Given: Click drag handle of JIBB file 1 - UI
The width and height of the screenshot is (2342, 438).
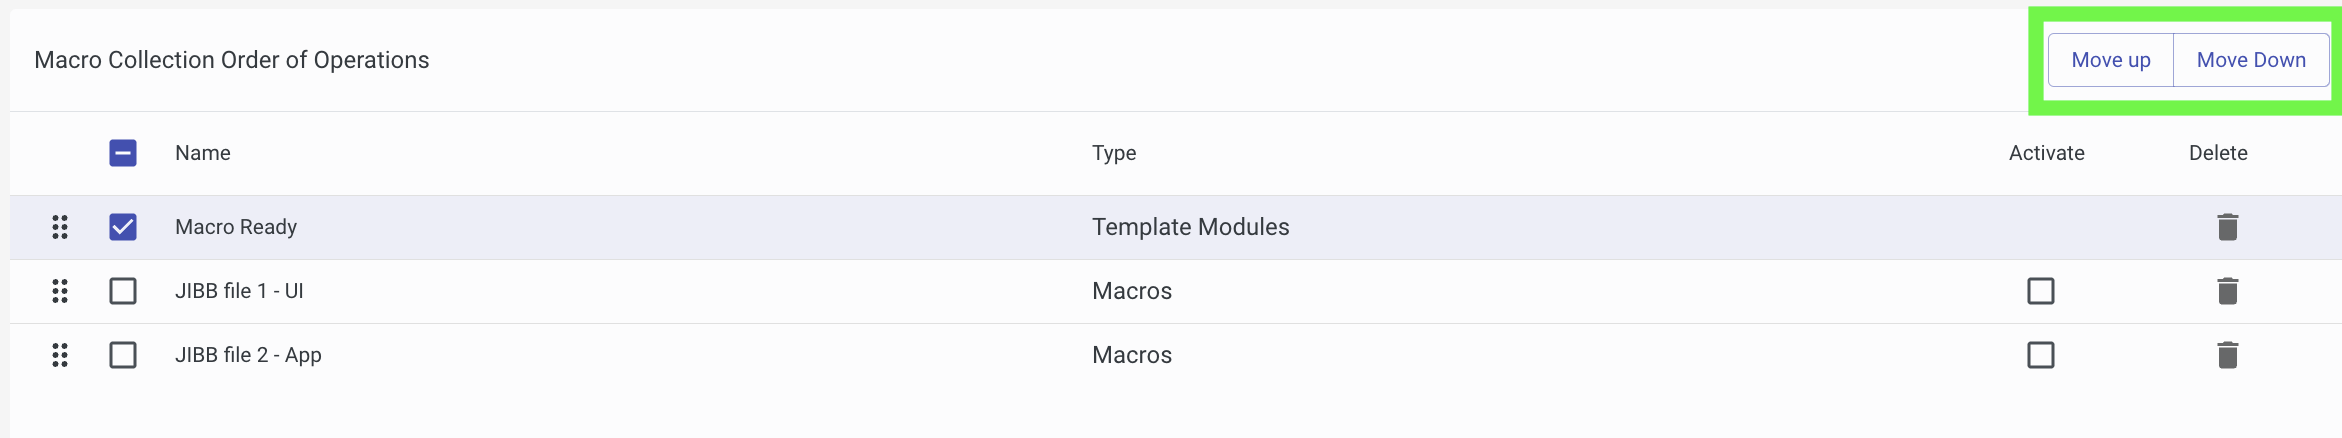Looking at the screenshot, I should coord(60,291).
